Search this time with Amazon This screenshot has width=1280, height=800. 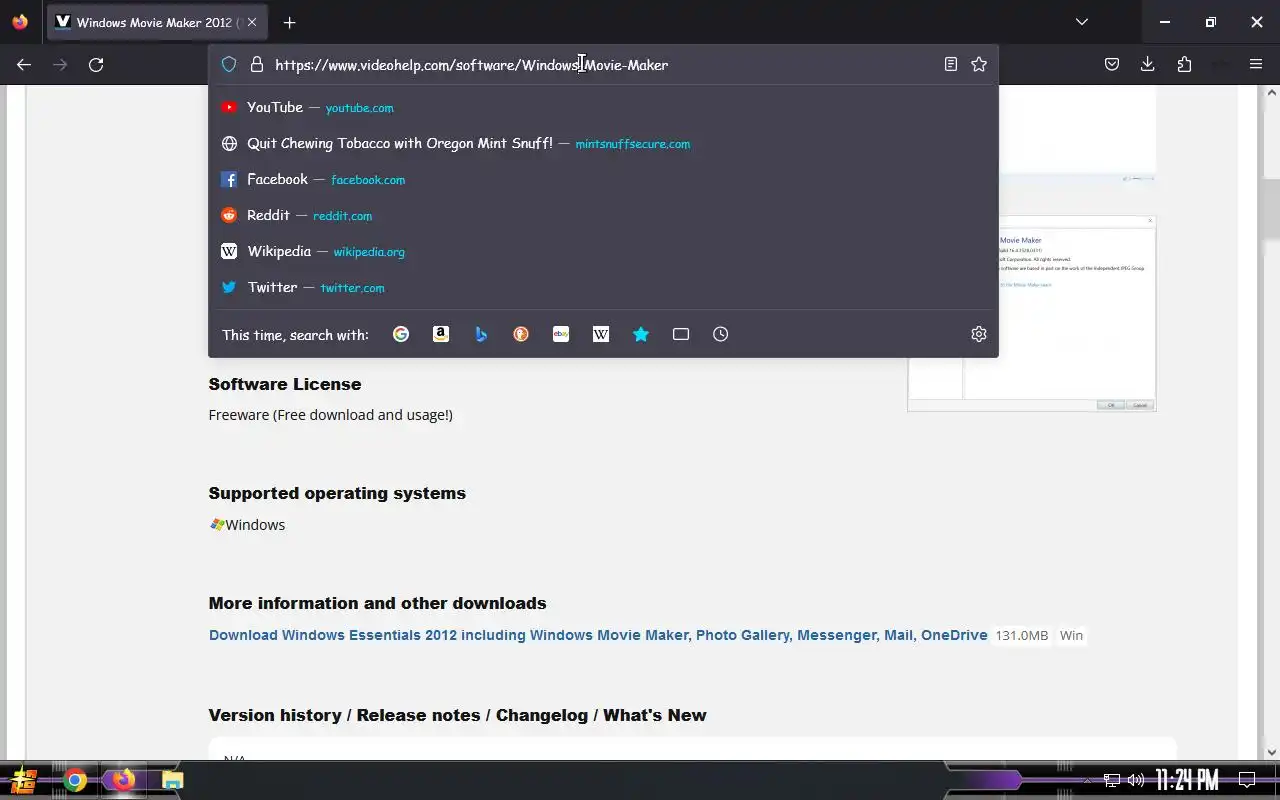pos(441,334)
